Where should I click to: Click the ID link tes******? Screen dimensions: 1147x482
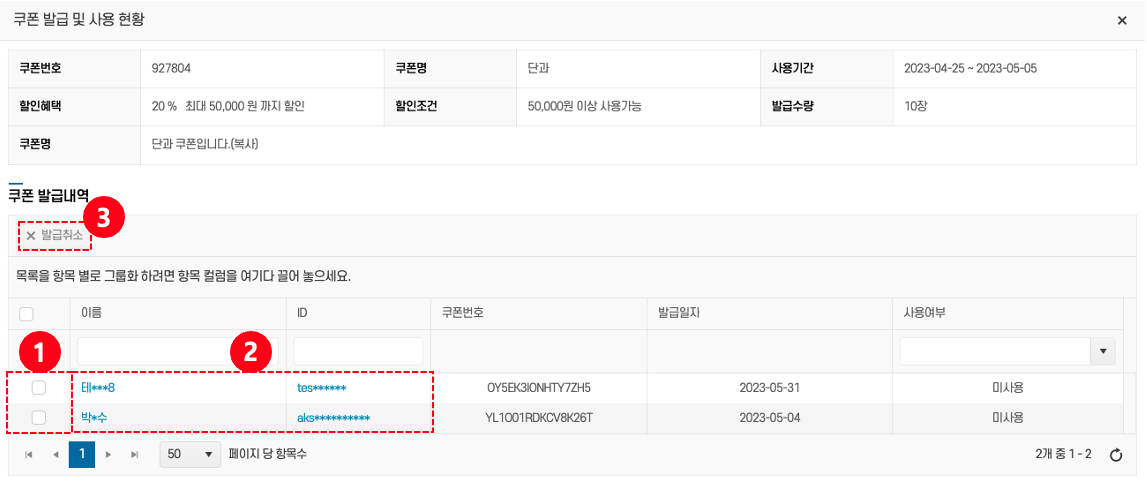tap(321, 387)
